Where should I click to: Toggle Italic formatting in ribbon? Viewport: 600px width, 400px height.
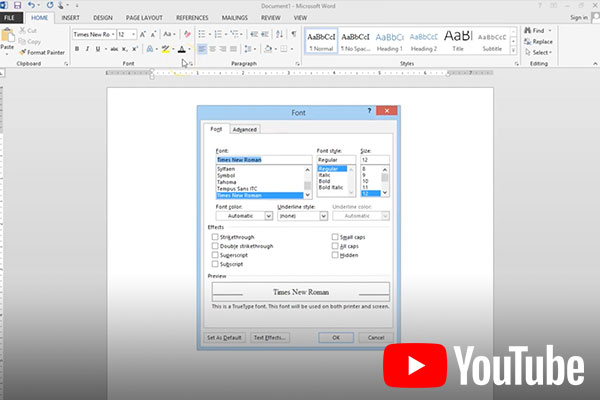(x=87, y=49)
